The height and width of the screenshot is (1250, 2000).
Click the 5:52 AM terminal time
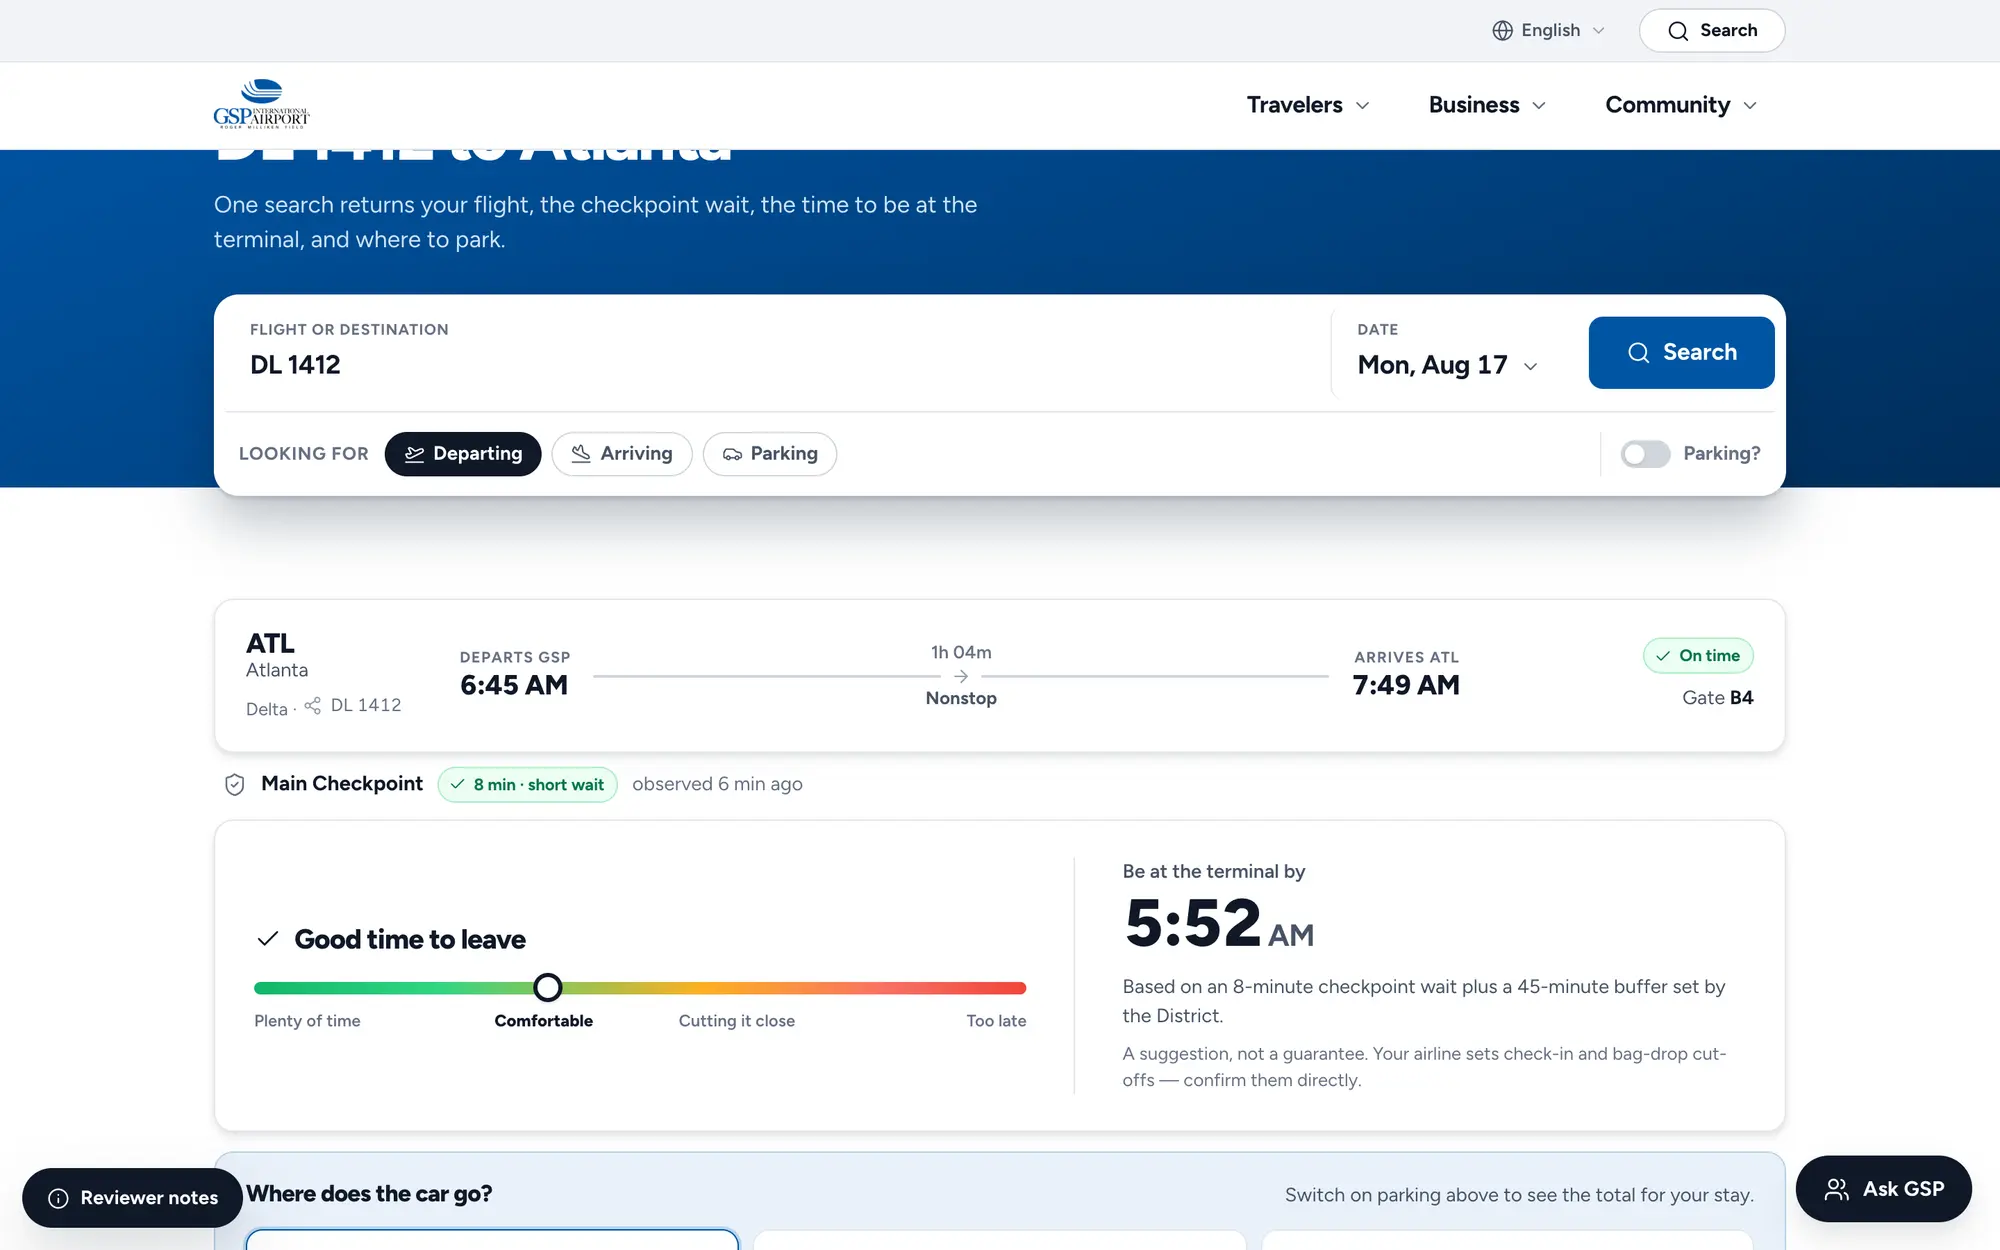pyautogui.click(x=1219, y=922)
